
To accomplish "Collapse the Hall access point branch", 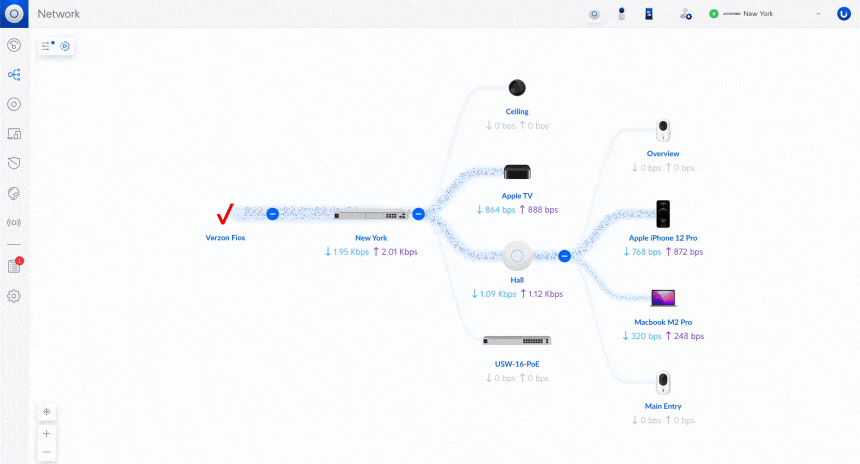I will pos(564,256).
